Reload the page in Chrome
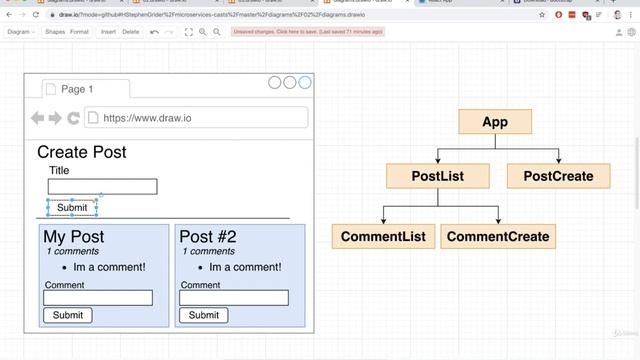This screenshot has width=640, height=360. (x=36, y=15)
